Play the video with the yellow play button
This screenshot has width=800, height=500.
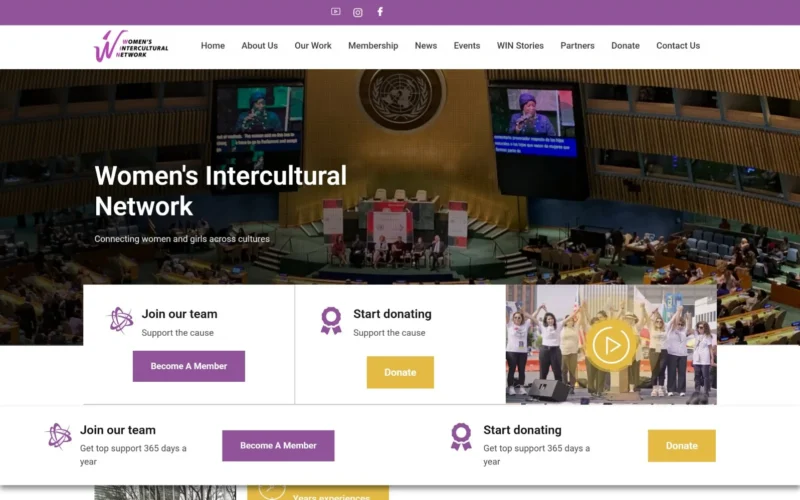[x=611, y=345]
